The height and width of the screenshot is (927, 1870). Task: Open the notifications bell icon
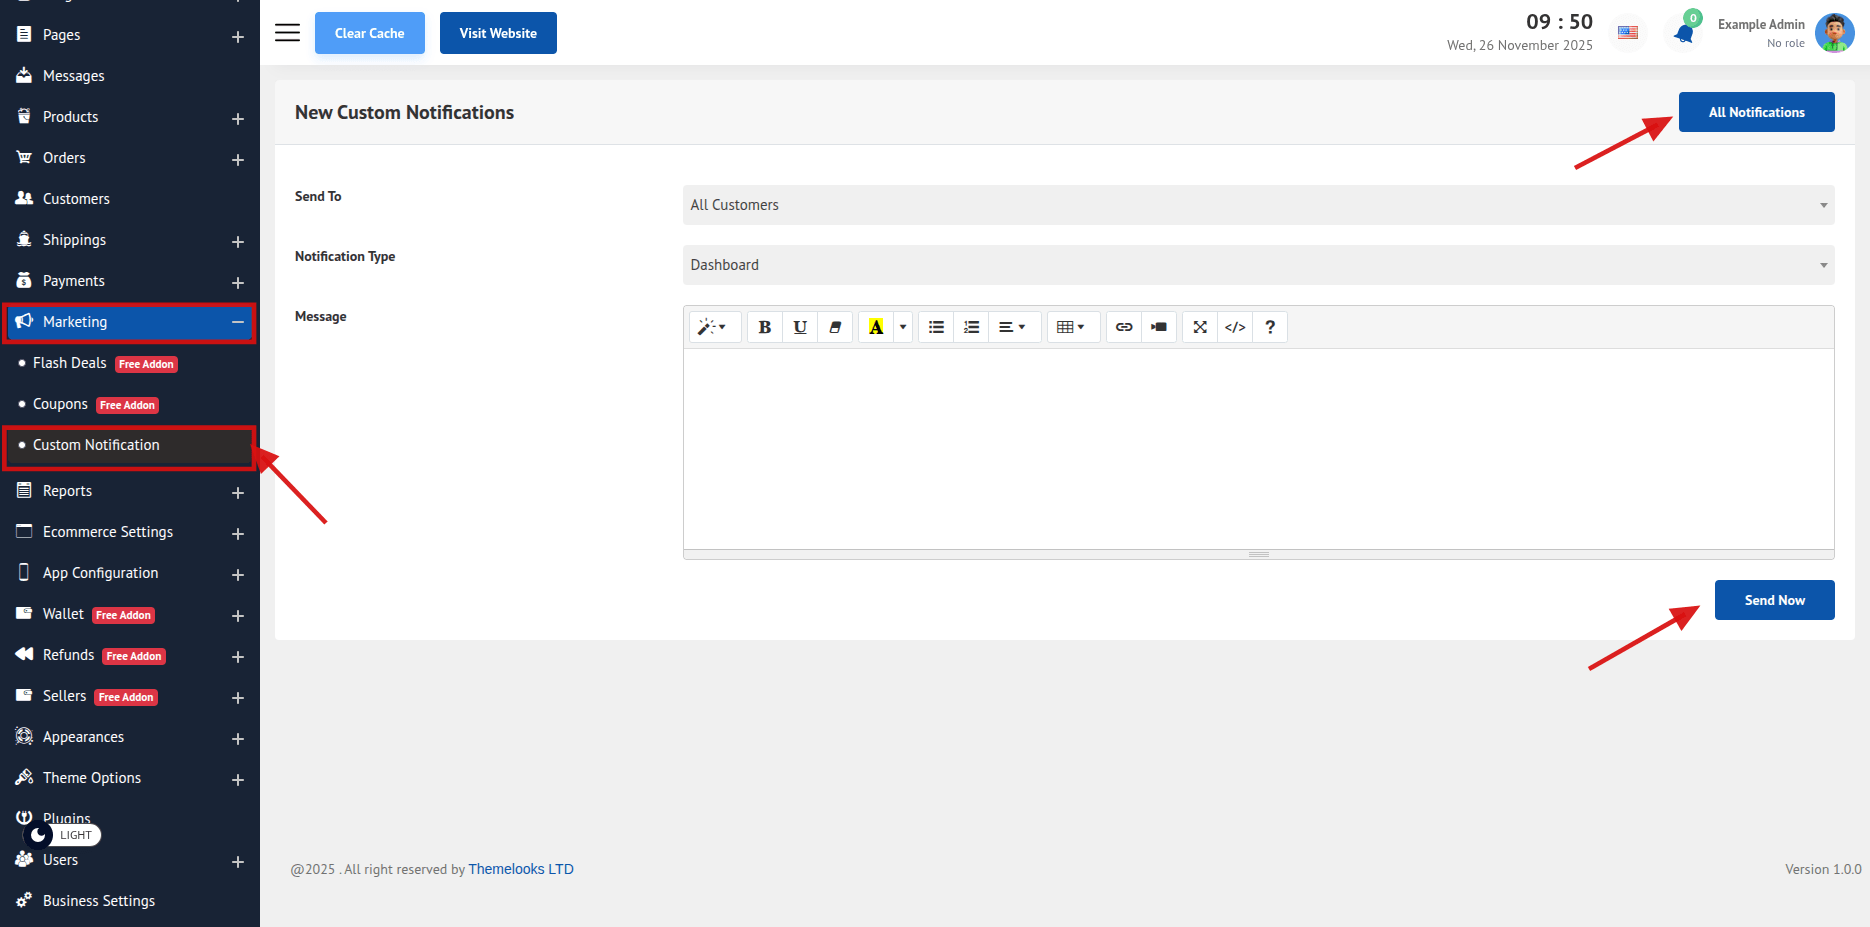pyautogui.click(x=1684, y=34)
